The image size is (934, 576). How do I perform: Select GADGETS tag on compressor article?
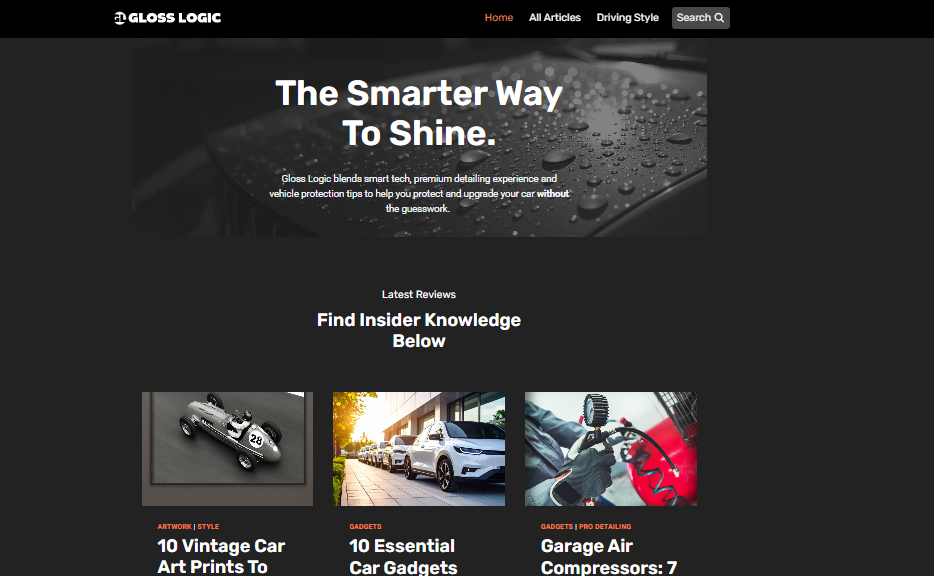pos(556,527)
